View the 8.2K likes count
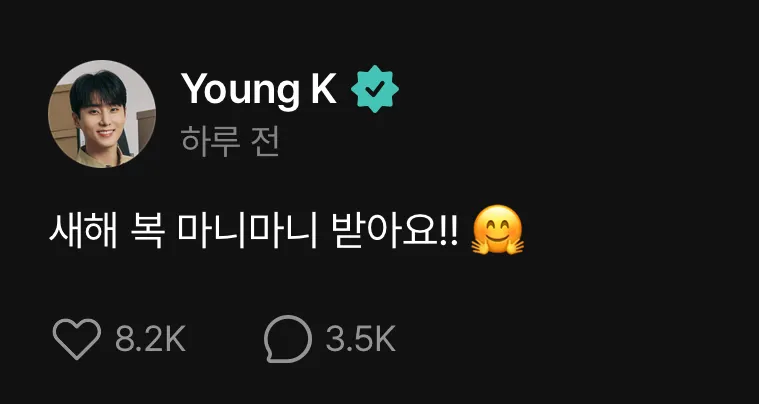 (x=151, y=339)
